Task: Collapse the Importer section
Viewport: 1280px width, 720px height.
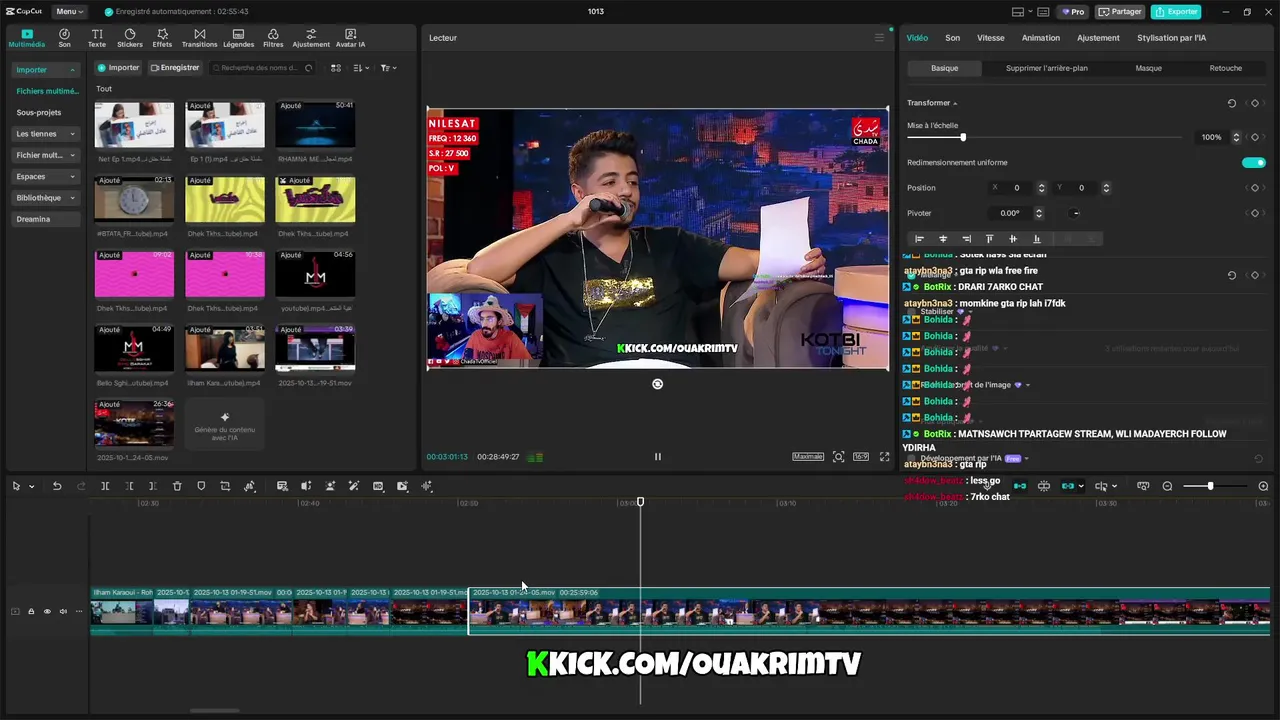Action: [72, 70]
